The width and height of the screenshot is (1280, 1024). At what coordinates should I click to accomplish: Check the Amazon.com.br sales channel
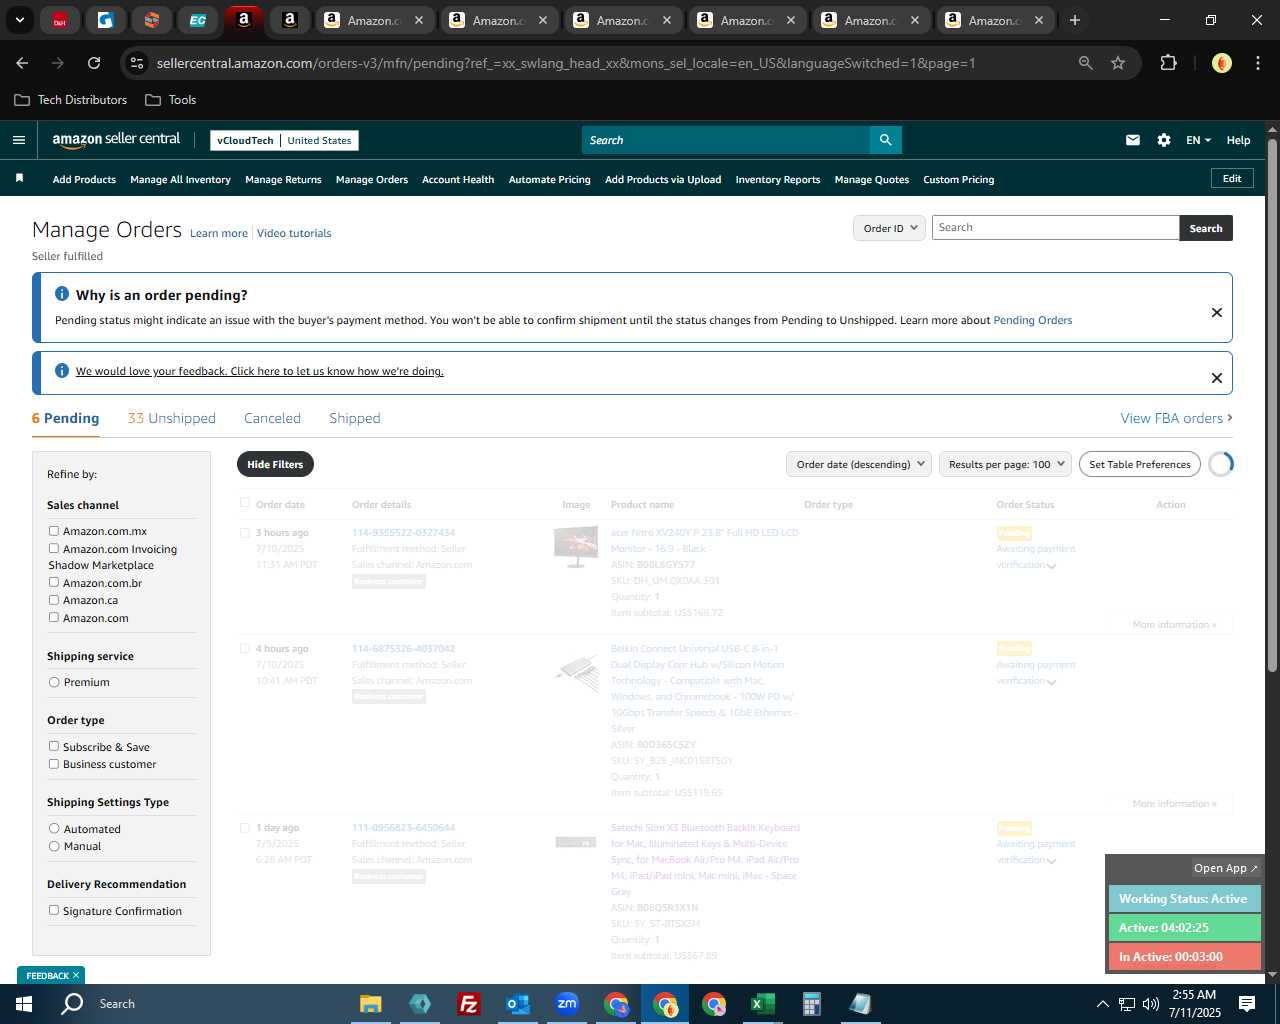point(54,582)
